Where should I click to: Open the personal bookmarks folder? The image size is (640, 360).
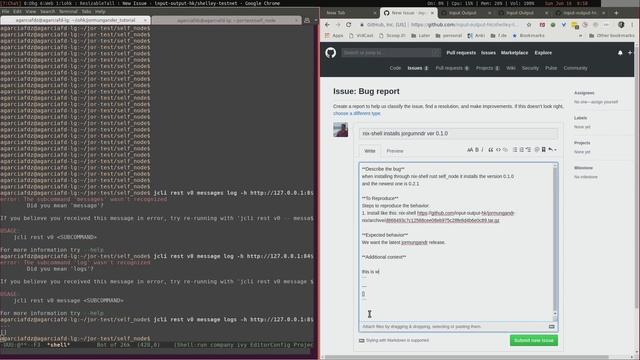(x=449, y=36)
